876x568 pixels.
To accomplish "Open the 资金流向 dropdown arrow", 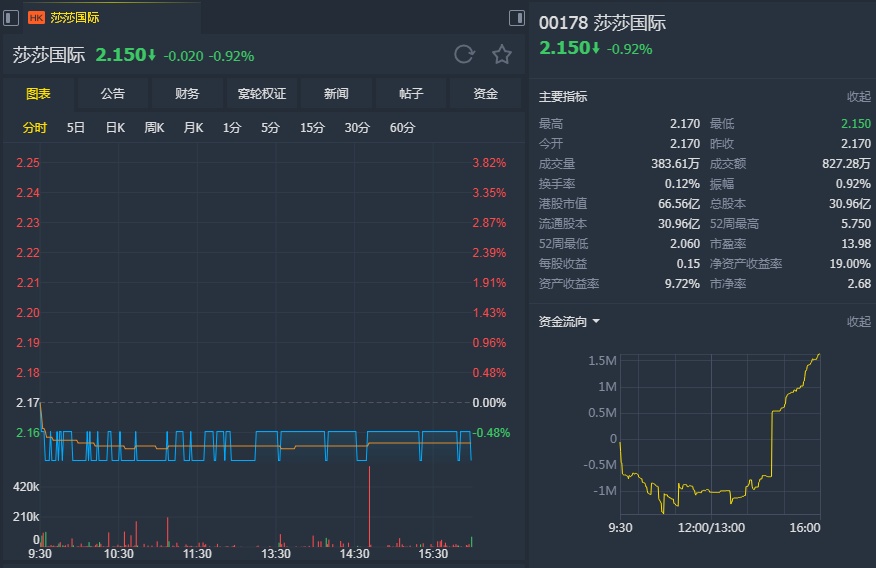I will point(596,322).
